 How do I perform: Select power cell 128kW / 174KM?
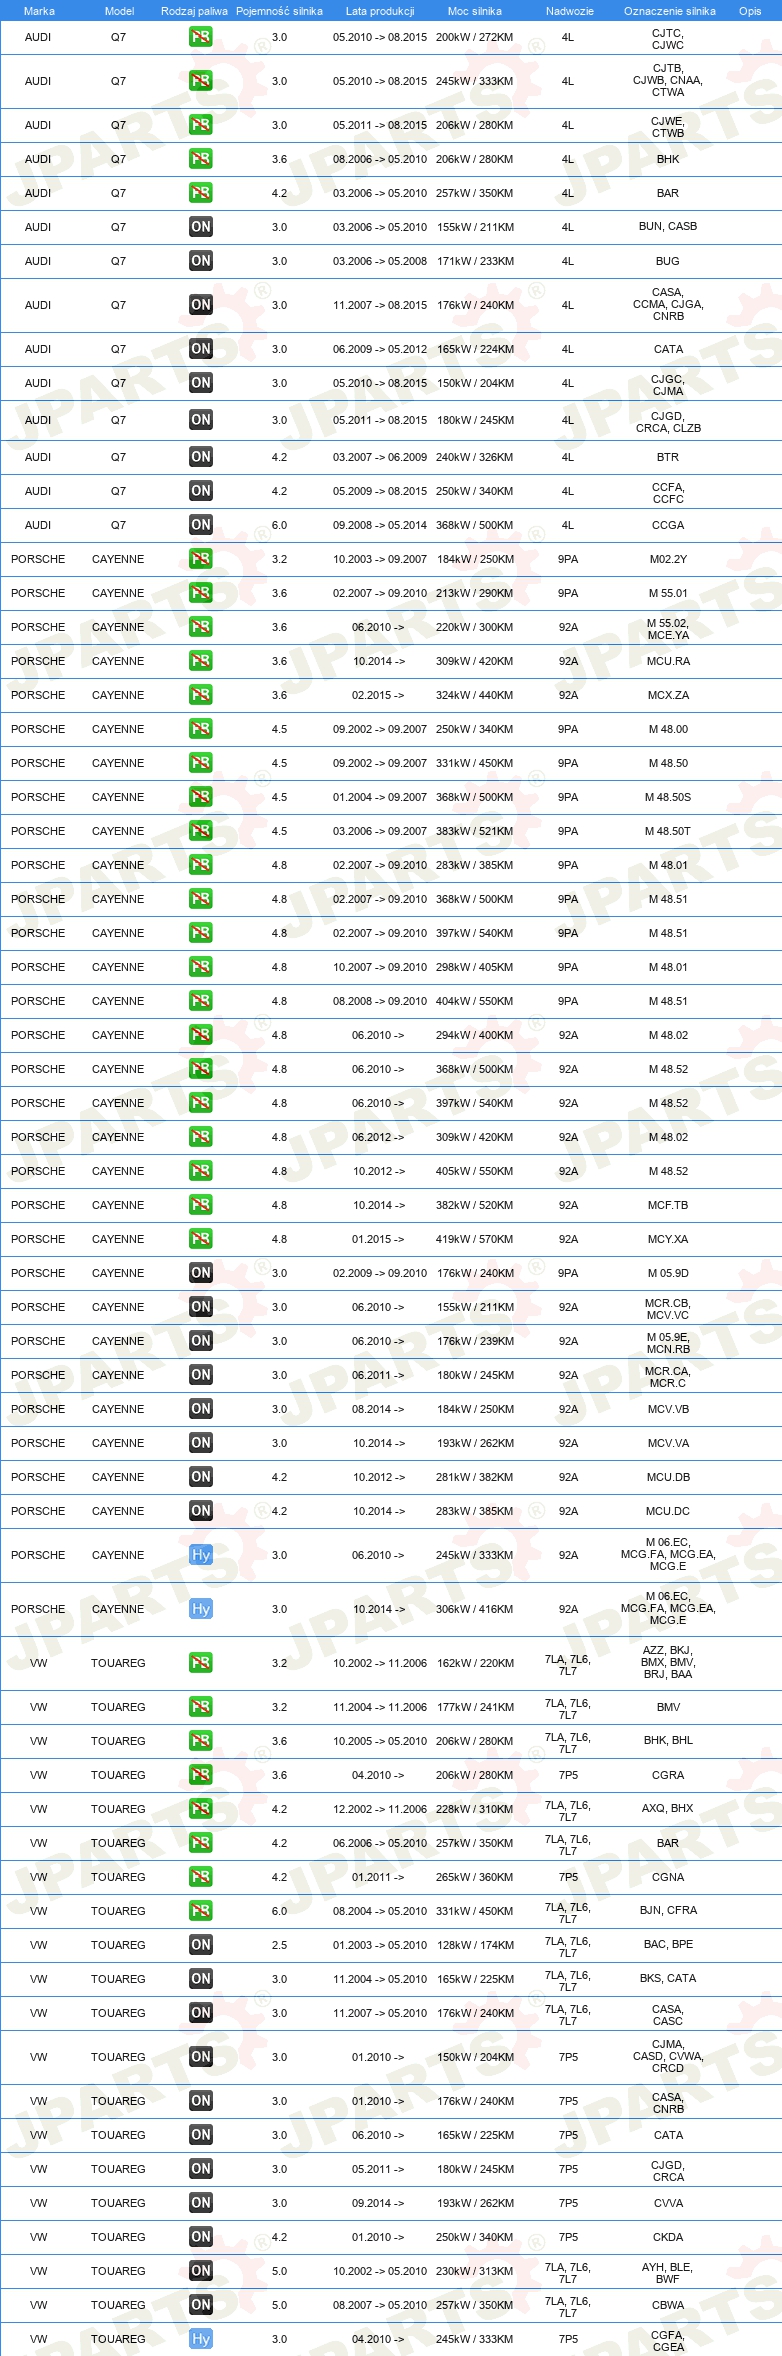pyautogui.click(x=475, y=1945)
